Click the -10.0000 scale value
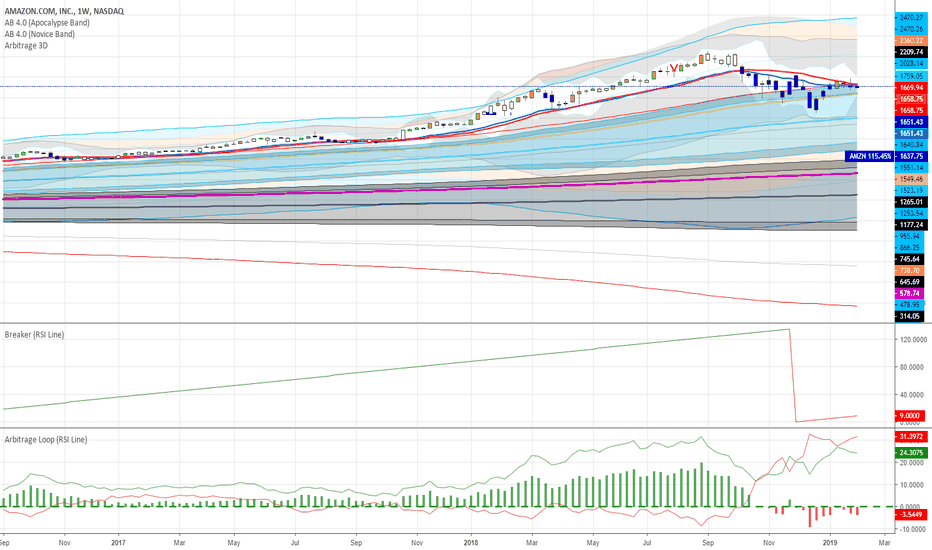Viewport: 932px width, 550px height. (x=913, y=529)
